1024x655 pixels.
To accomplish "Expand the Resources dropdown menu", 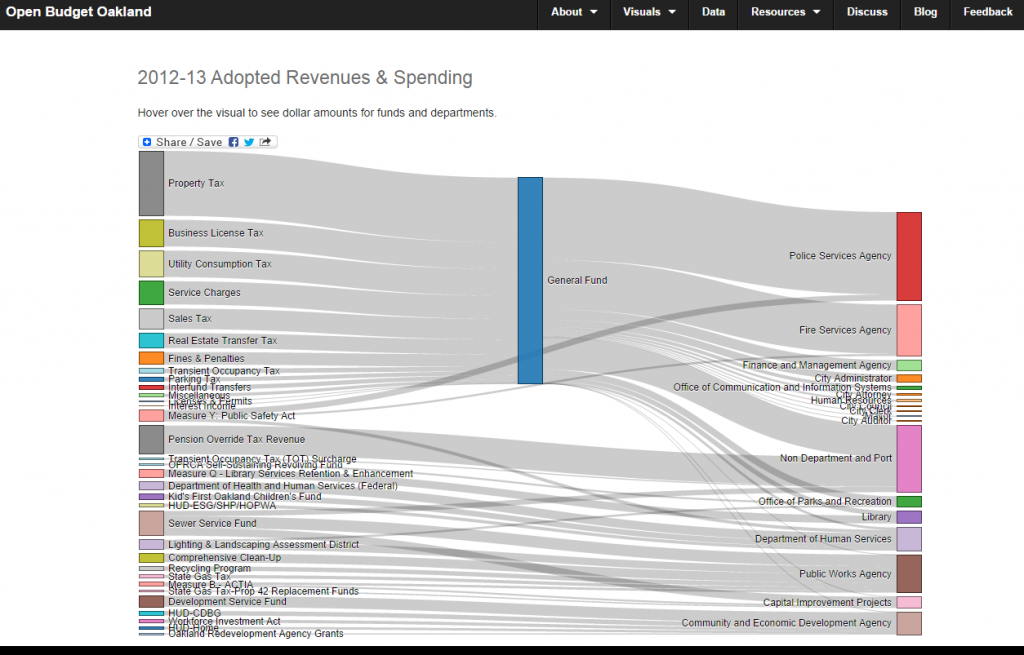I will pos(786,12).
